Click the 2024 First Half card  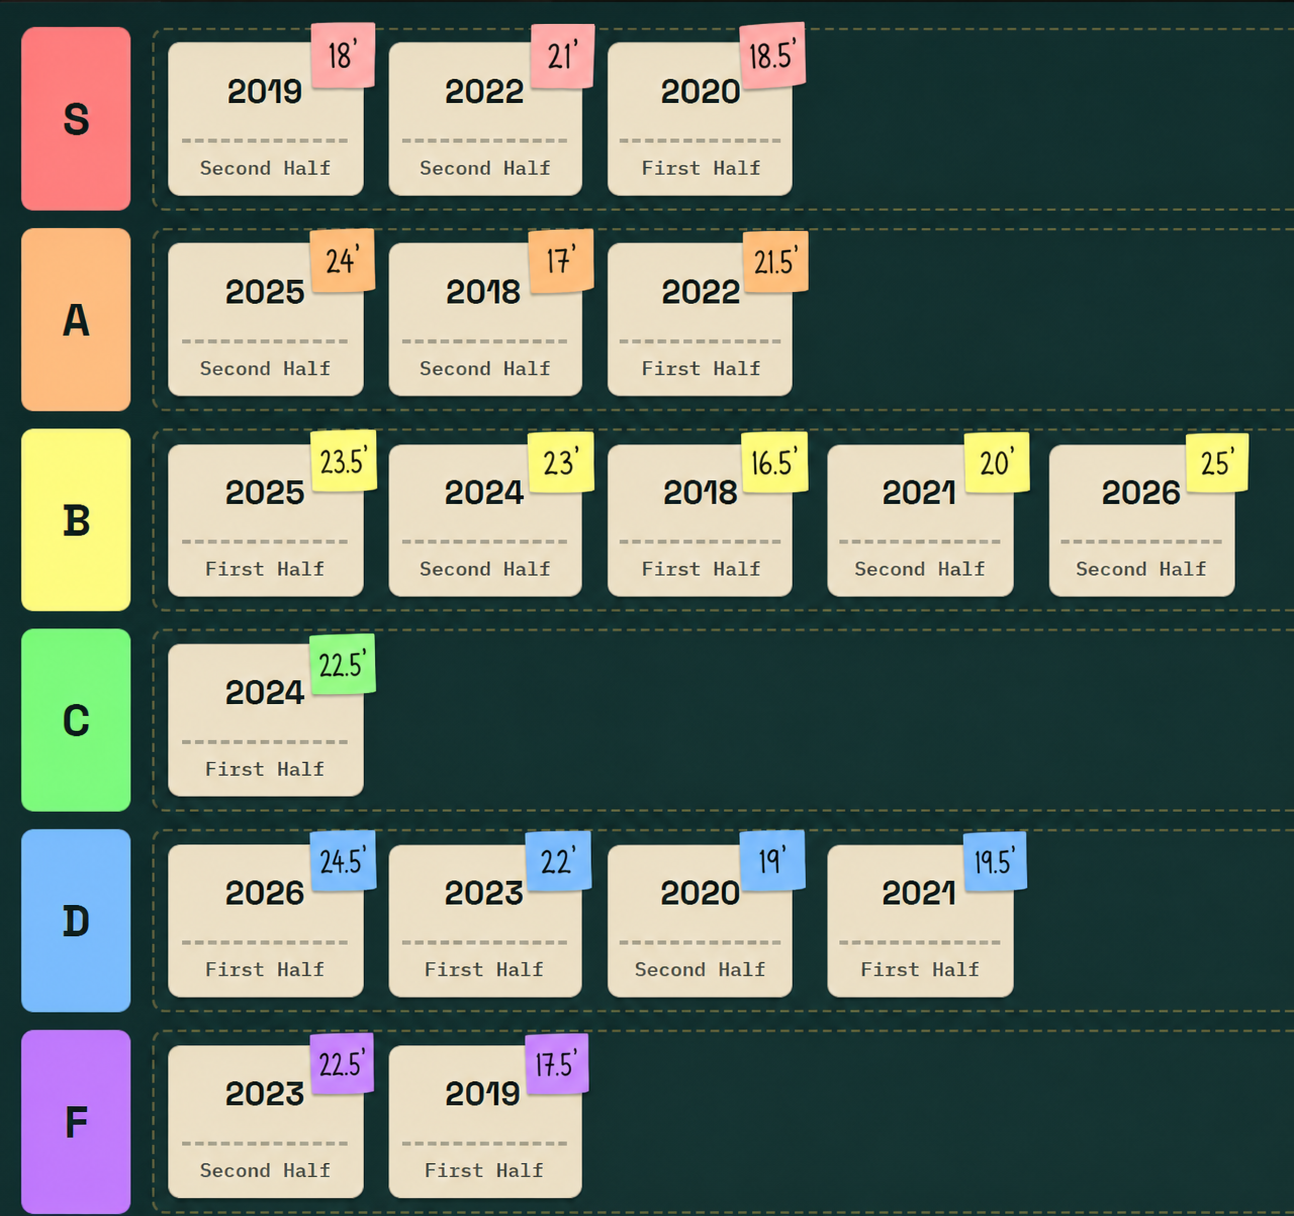point(265,720)
